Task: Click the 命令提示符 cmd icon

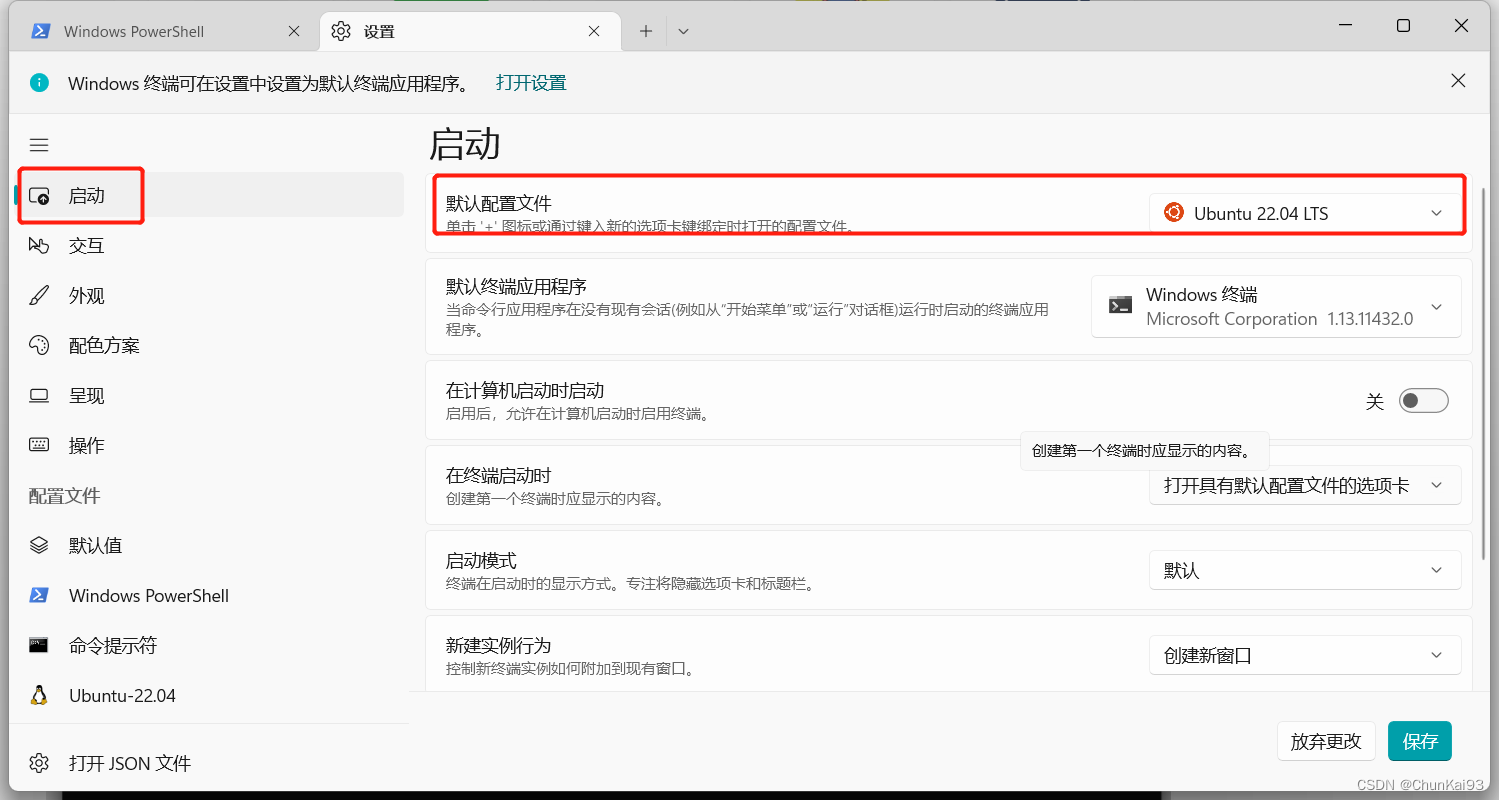Action: [x=39, y=645]
